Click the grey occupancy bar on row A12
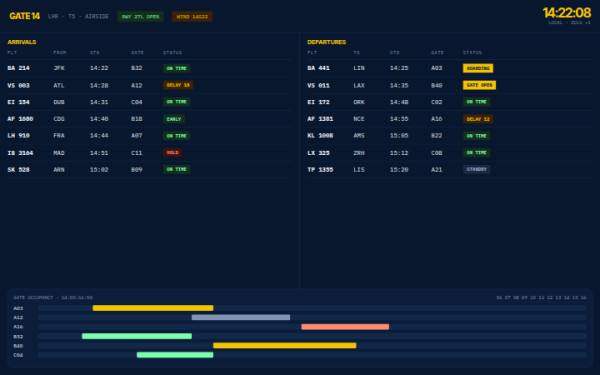 pyautogui.click(x=241, y=317)
